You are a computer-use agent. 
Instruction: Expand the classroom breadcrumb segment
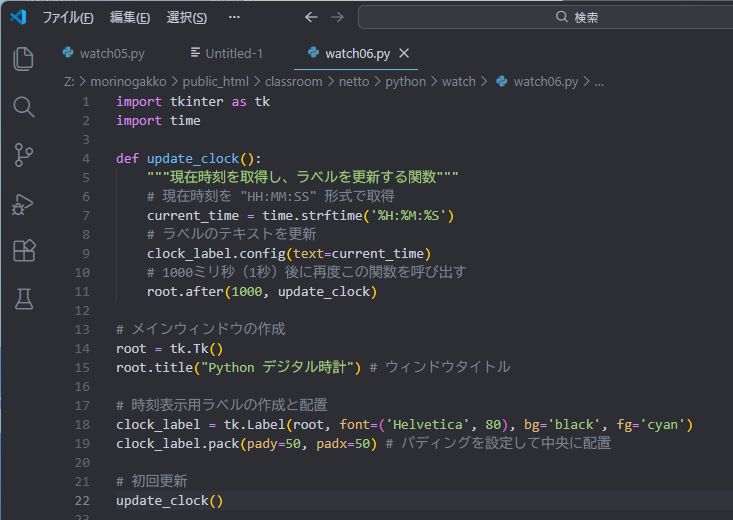(x=293, y=81)
